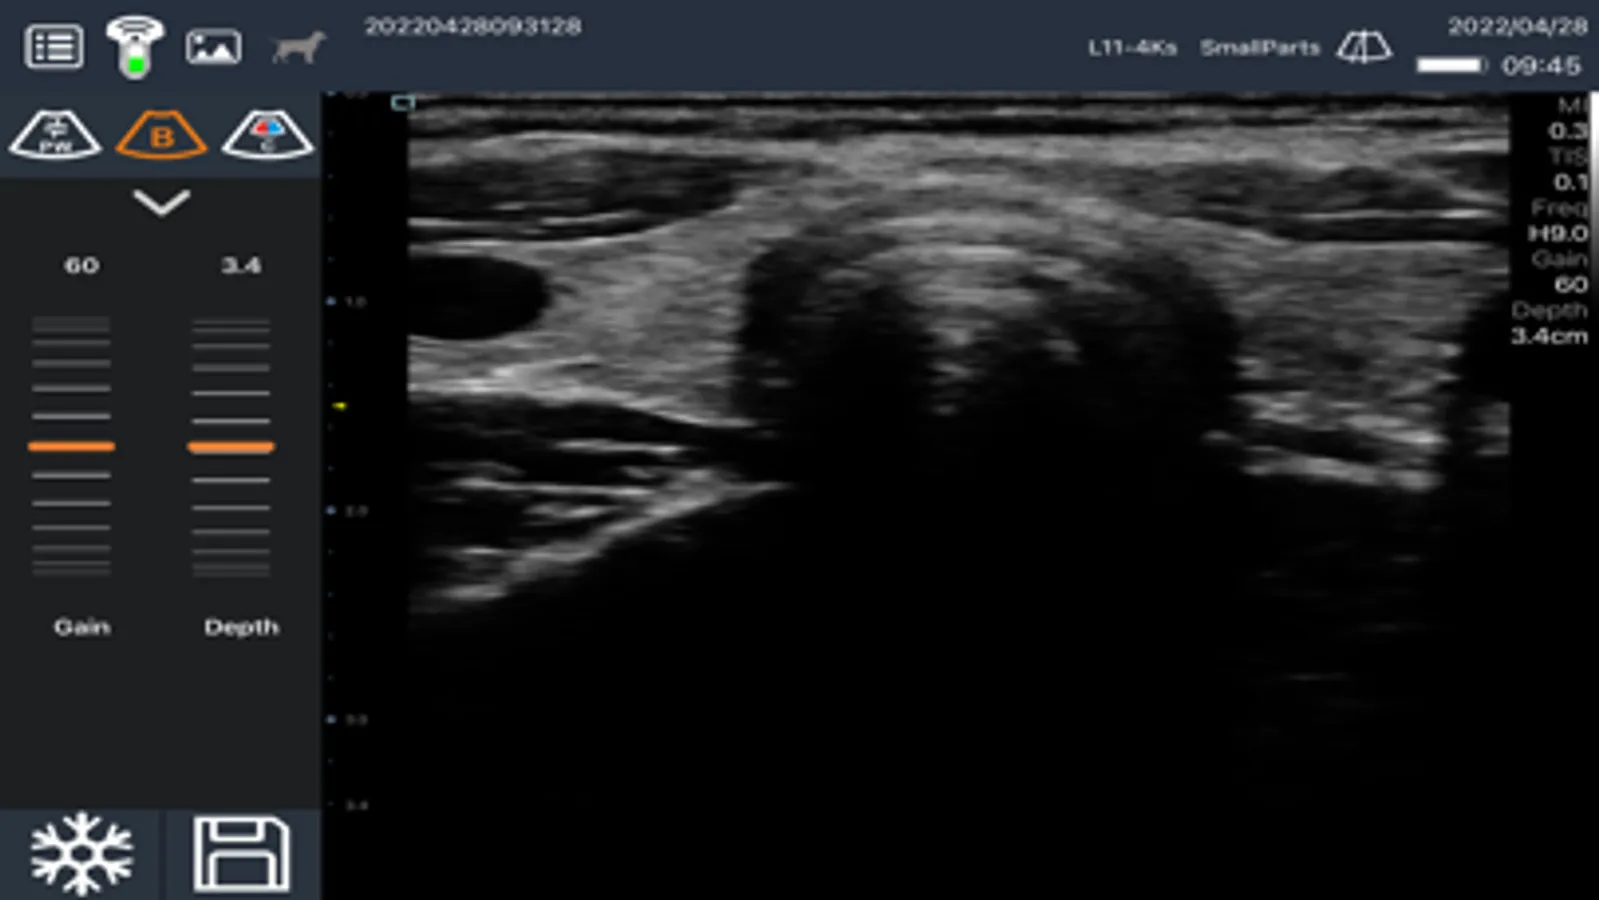Screen dimensions: 1599x900
Task: Click the yellow focus marker on depth scale
Action: (339, 406)
